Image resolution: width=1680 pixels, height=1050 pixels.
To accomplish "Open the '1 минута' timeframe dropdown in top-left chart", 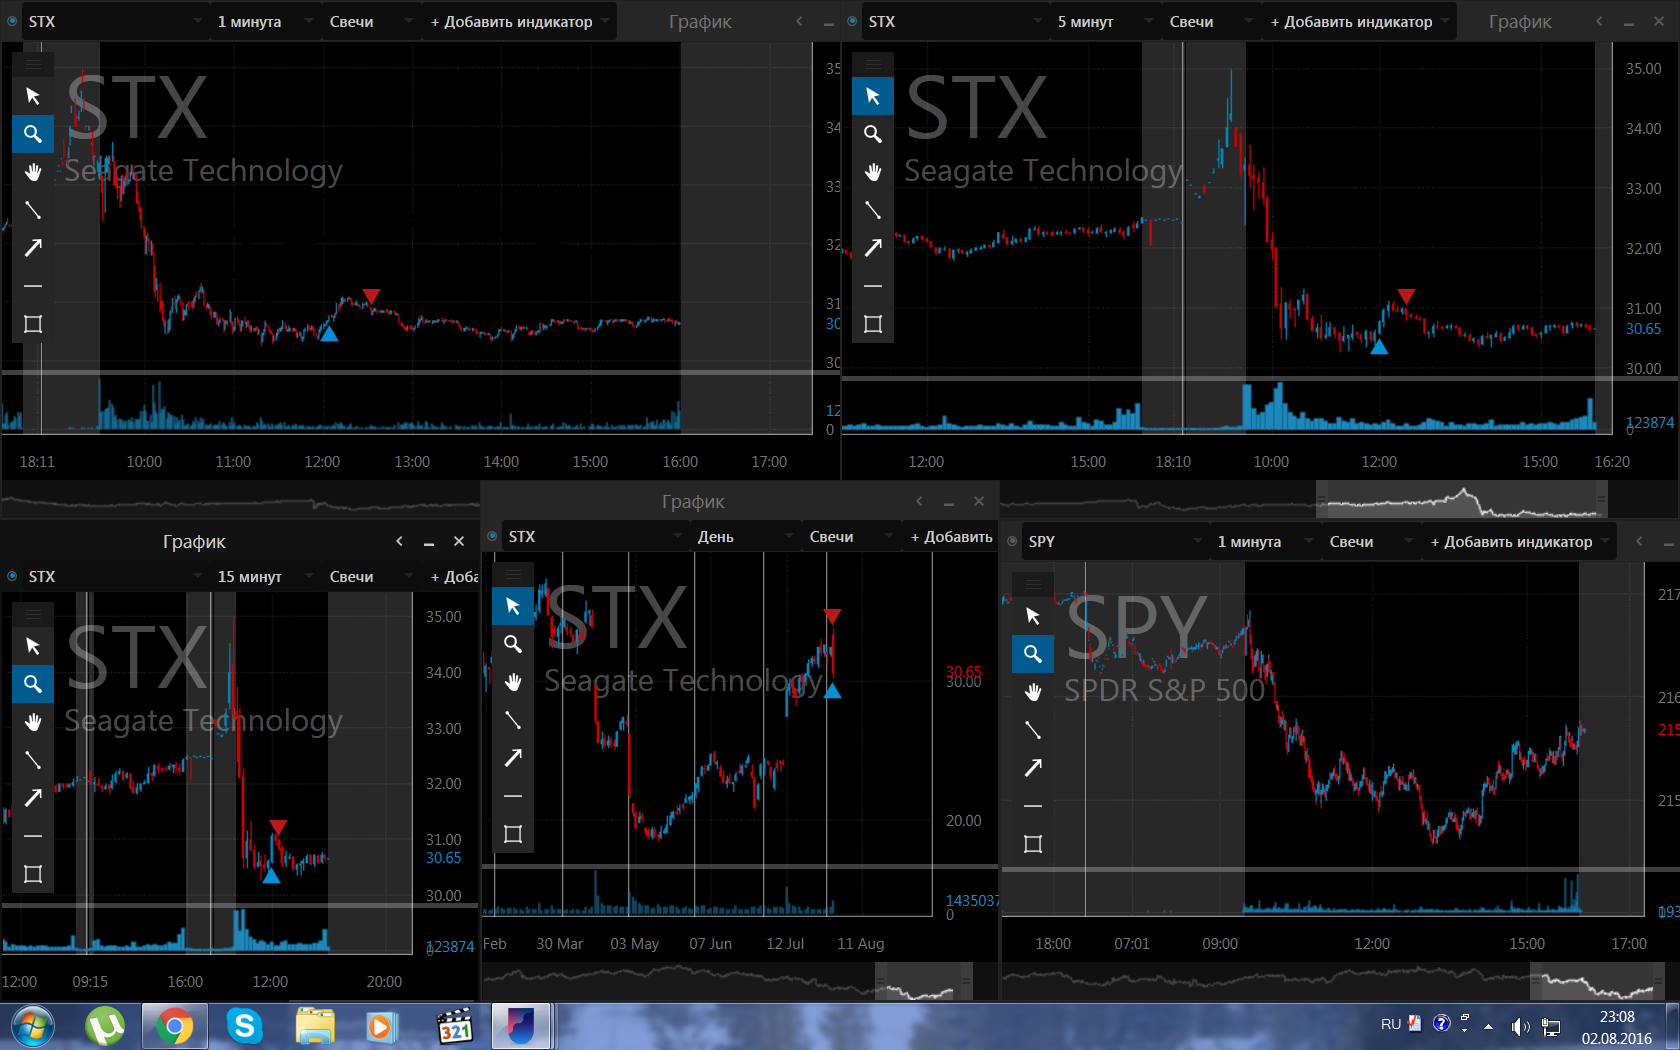I will 264,21.
